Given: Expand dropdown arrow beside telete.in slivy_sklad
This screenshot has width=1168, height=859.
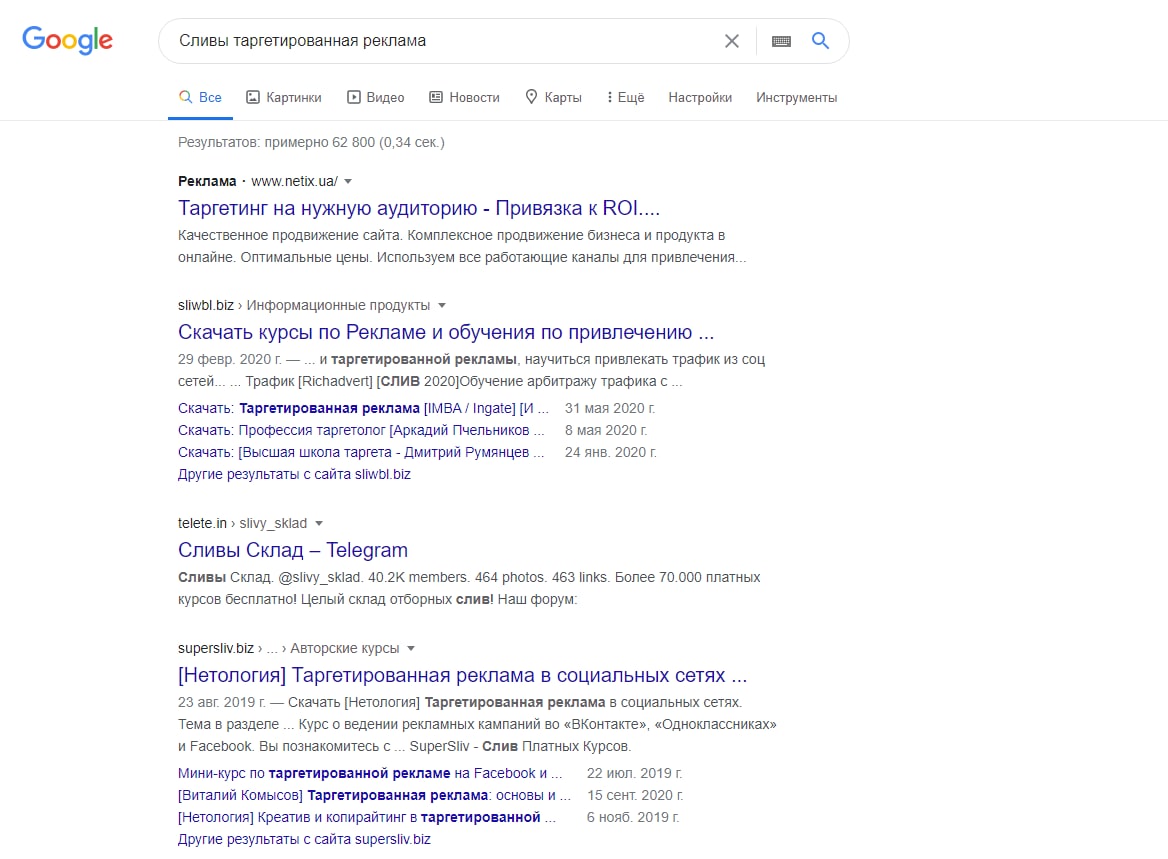Looking at the screenshot, I should point(319,523).
